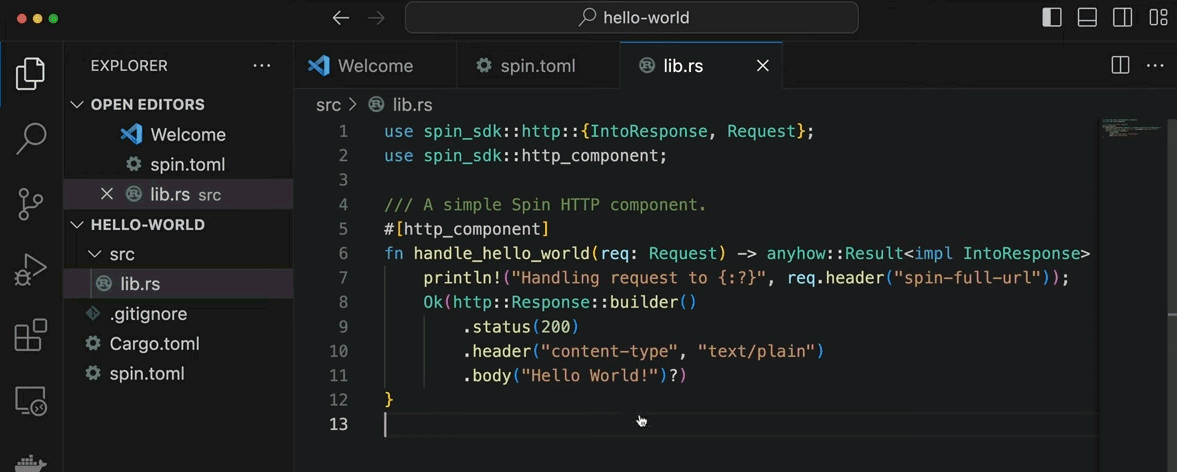Select lib.rs src in Open Editors
The image size is (1177, 472).
pos(179,194)
